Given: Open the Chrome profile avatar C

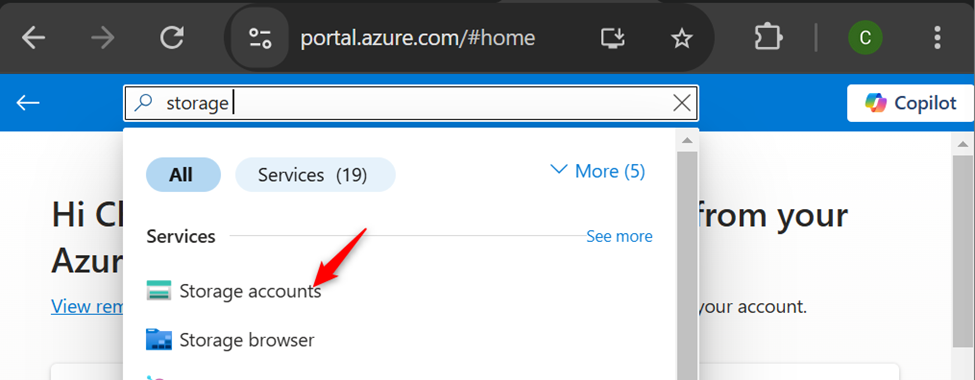Looking at the screenshot, I should click(x=865, y=38).
